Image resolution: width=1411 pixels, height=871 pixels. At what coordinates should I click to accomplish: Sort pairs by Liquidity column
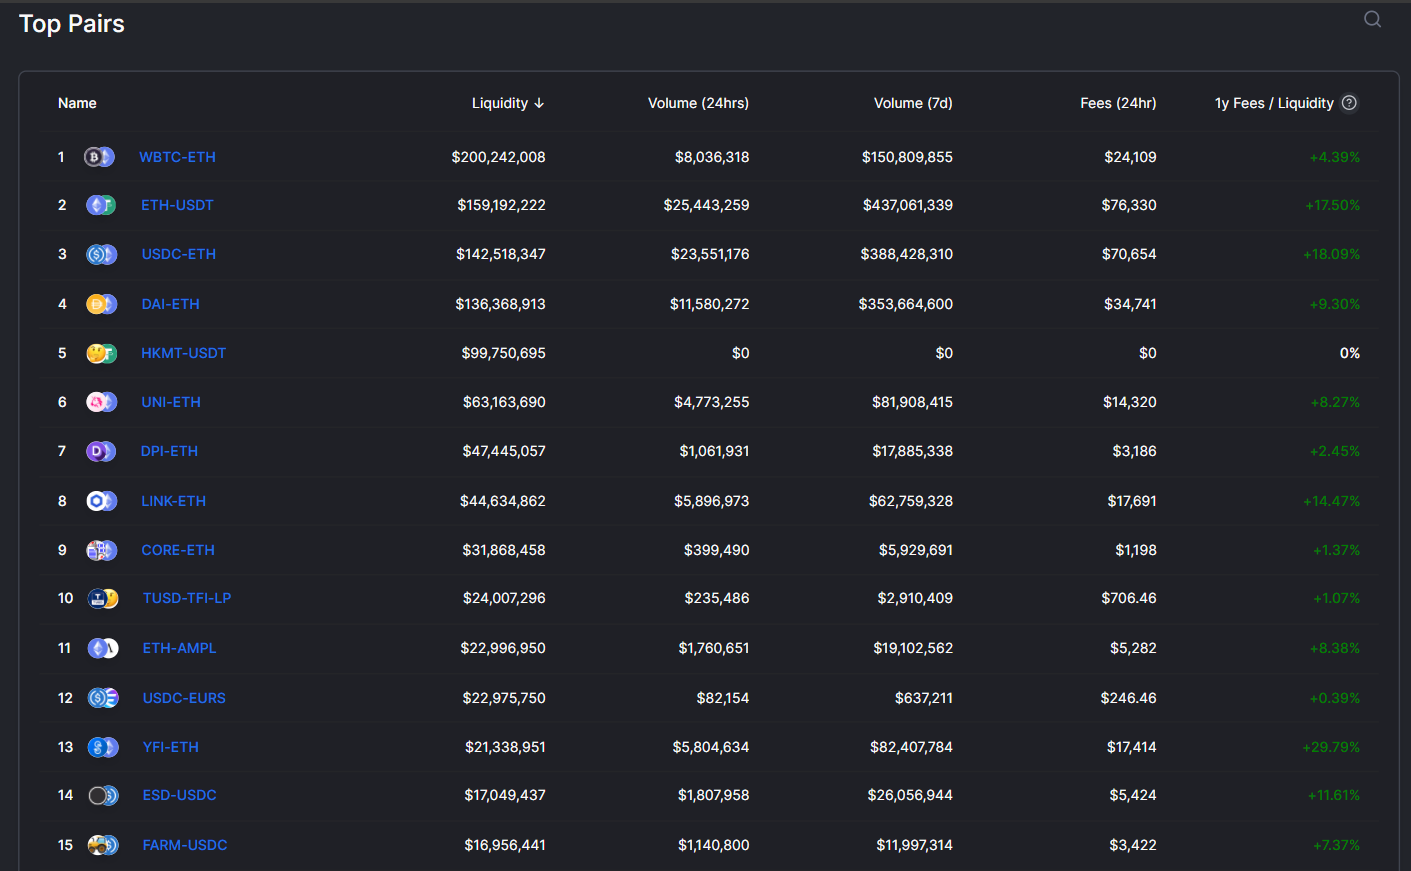508,103
